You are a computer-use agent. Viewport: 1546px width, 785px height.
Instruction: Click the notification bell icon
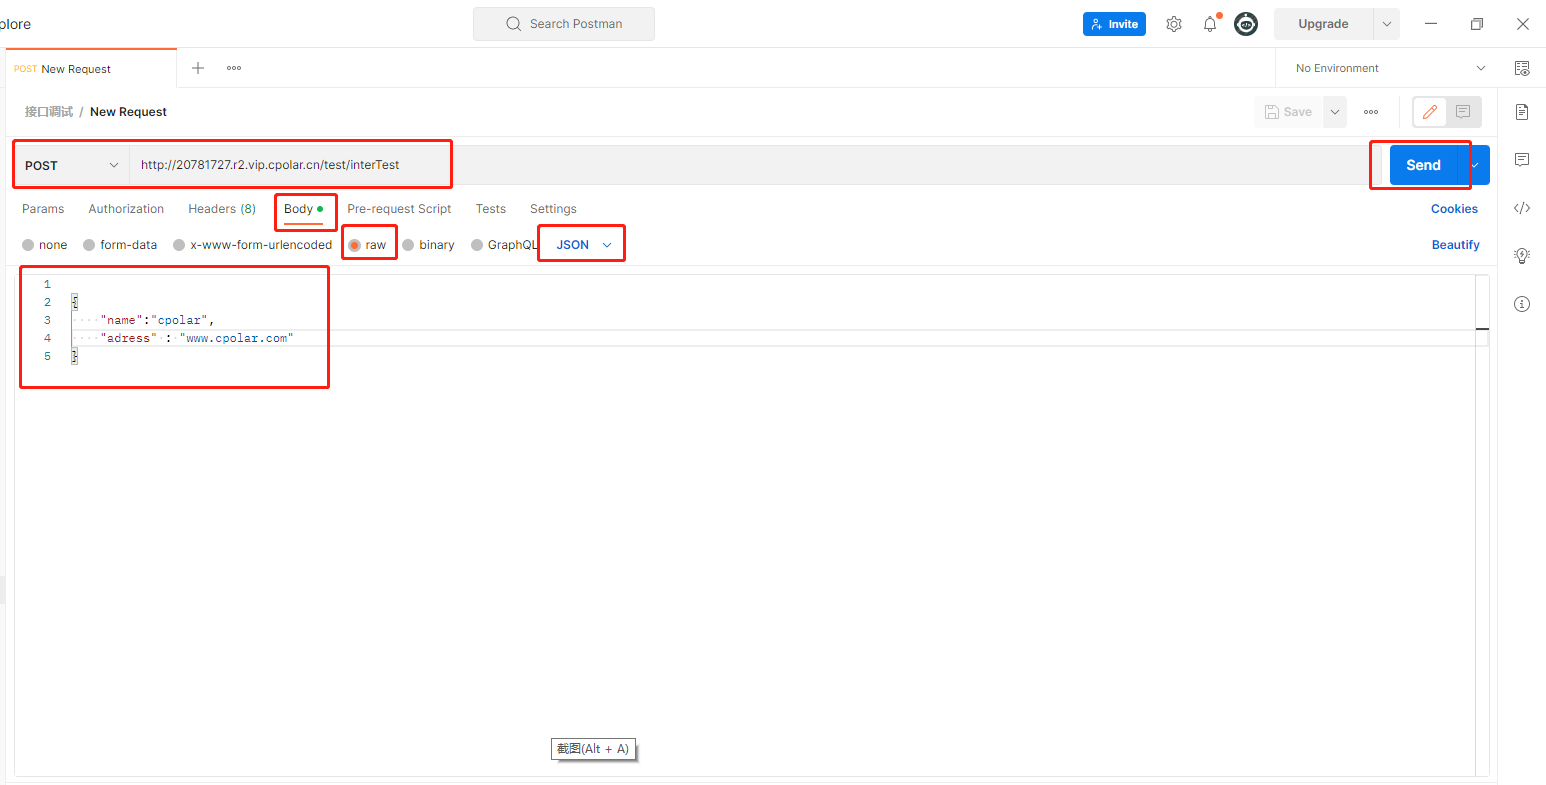click(1210, 23)
